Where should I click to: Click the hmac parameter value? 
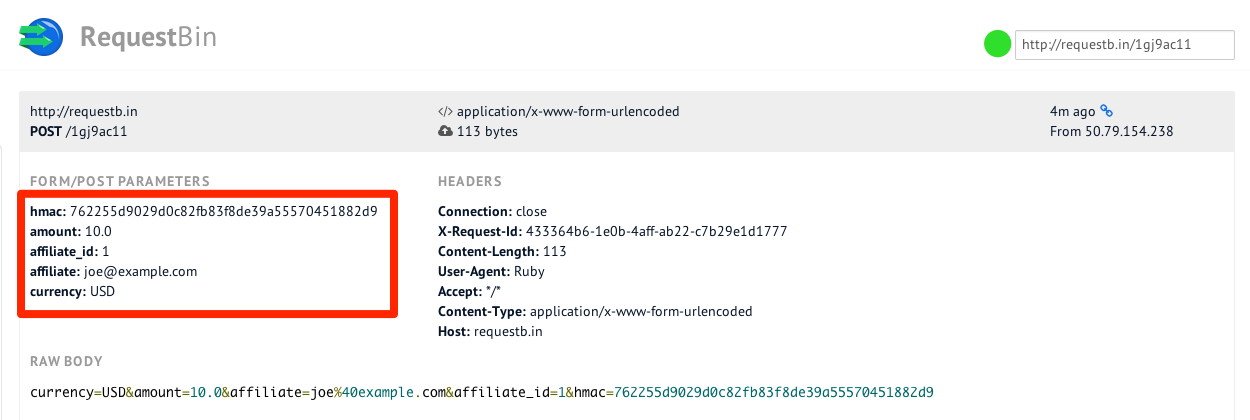click(x=224, y=211)
